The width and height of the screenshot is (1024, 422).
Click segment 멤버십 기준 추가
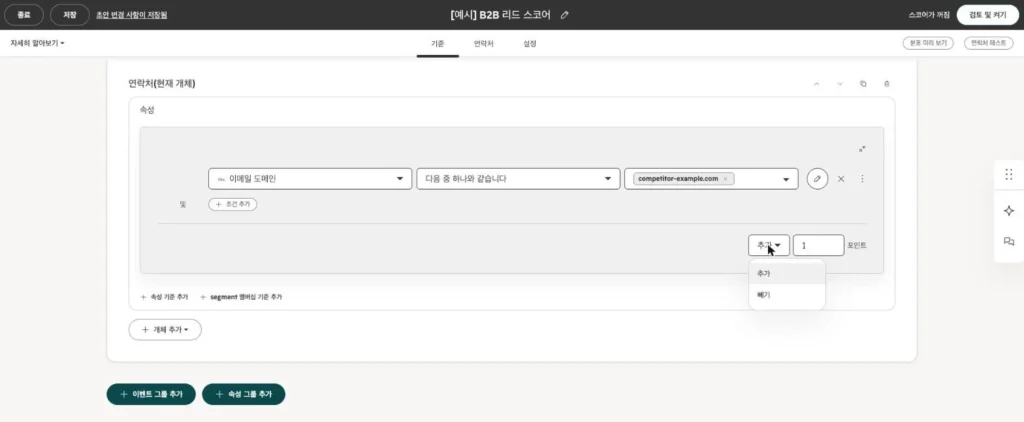click(x=241, y=297)
